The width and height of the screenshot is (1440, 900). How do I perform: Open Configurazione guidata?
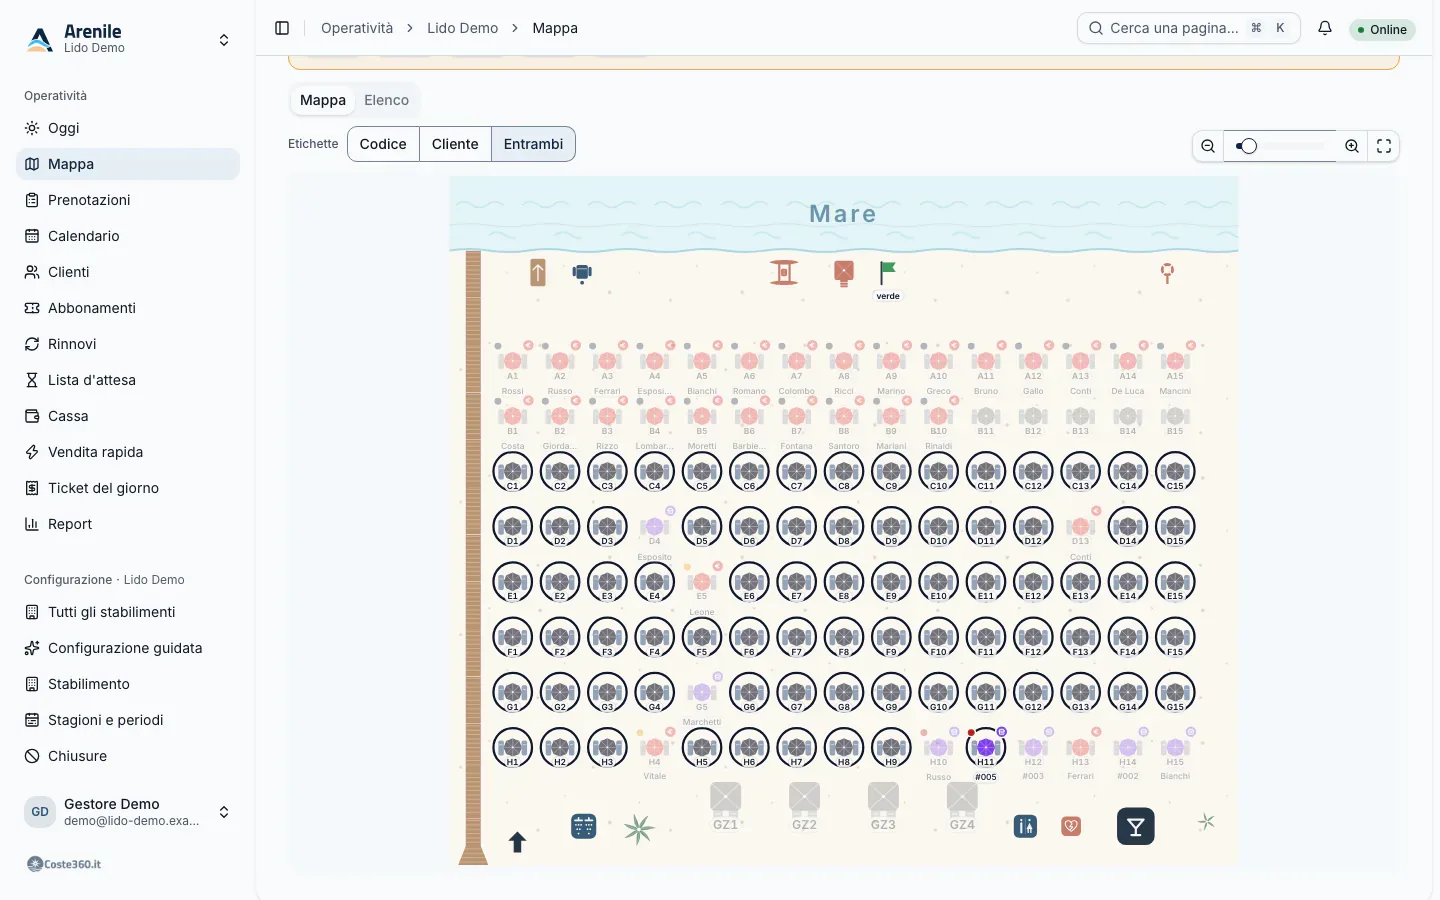pyautogui.click(x=128, y=648)
